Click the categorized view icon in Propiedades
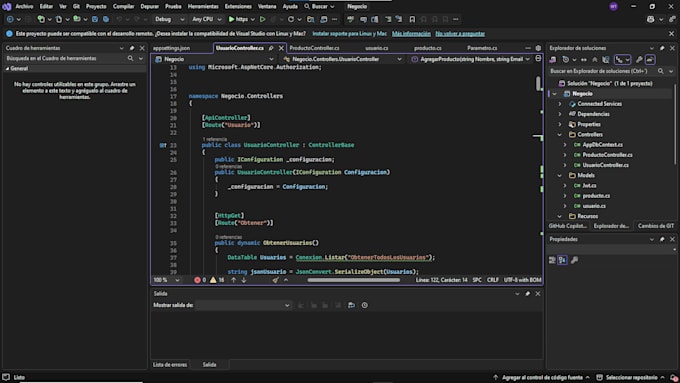 (552, 260)
